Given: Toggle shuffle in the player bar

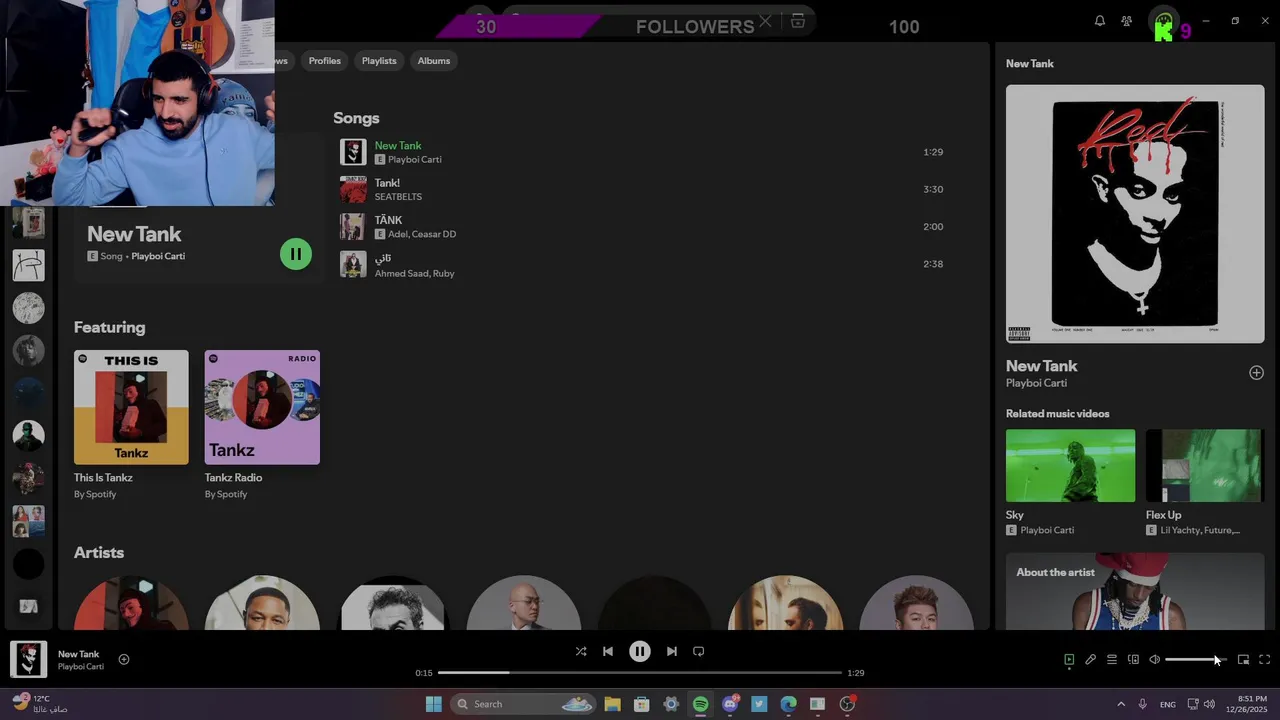Looking at the screenshot, I should pyautogui.click(x=581, y=651).
